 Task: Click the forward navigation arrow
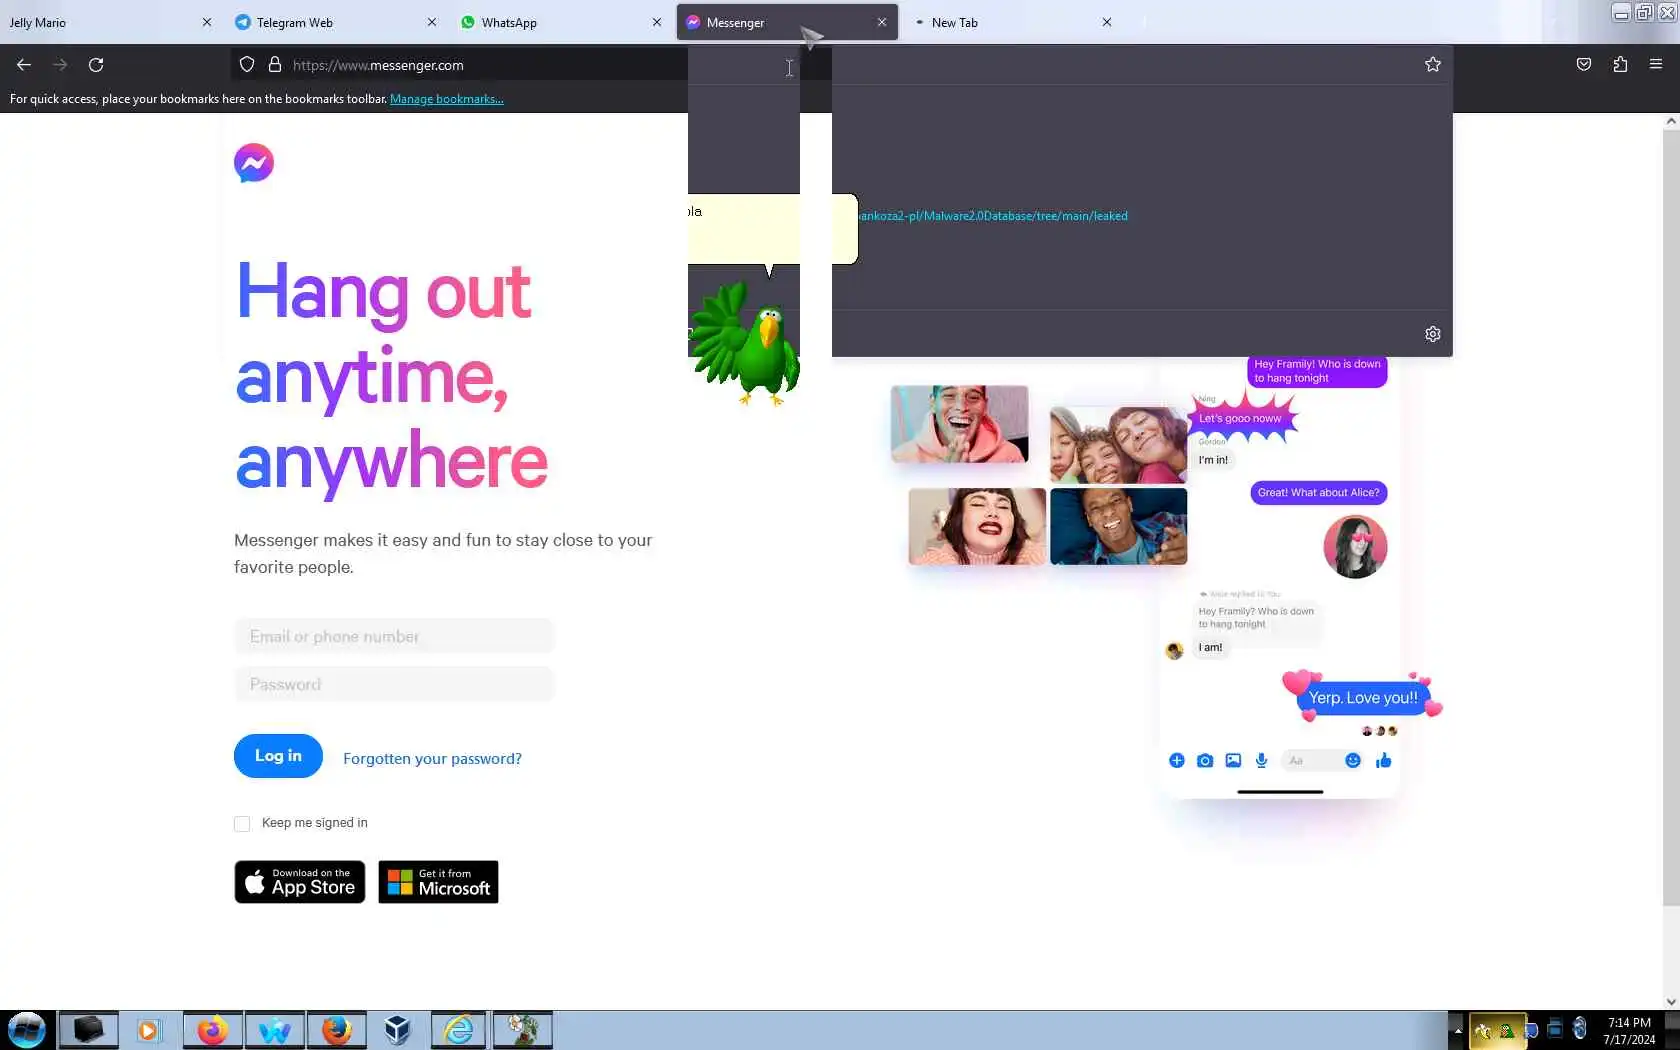point(60,65)
